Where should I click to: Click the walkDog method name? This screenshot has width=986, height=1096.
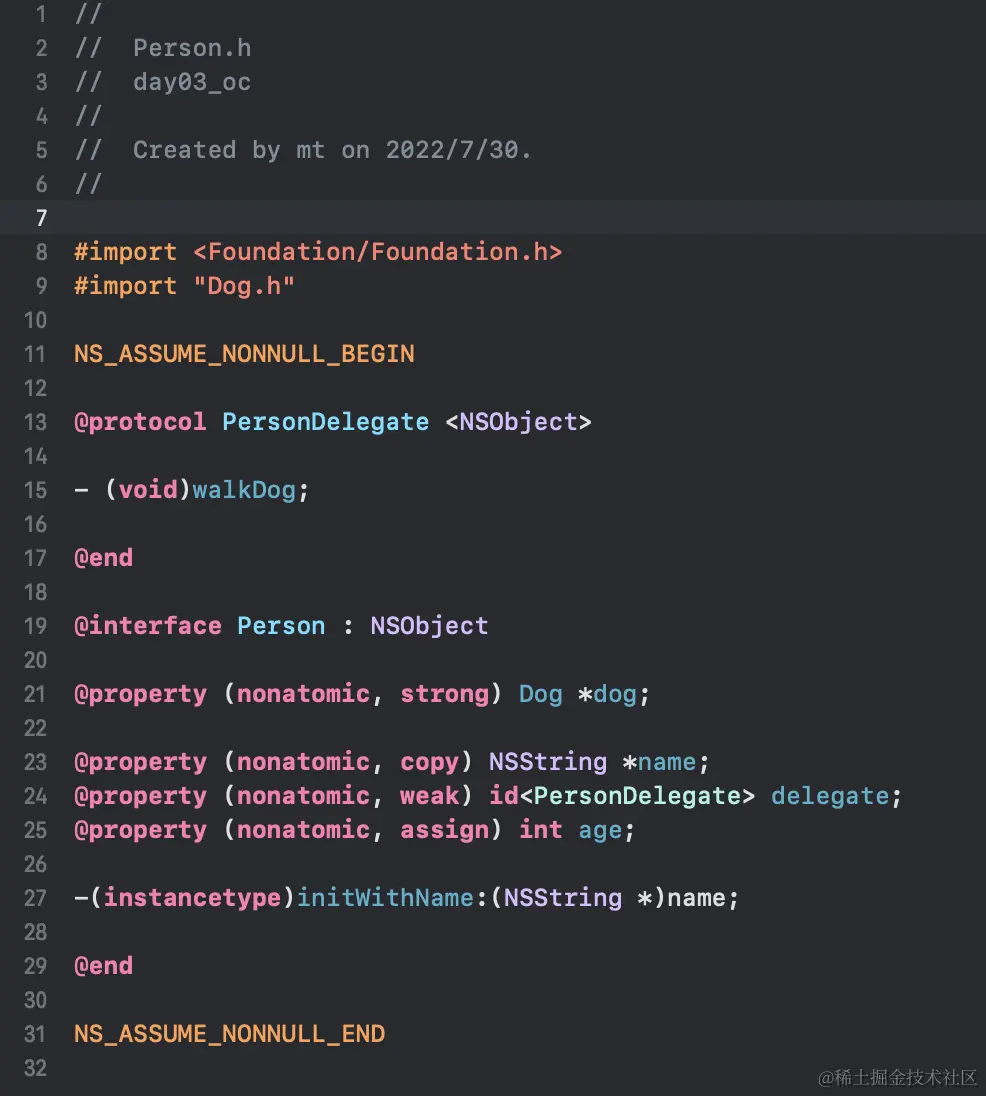pos(244,490)
